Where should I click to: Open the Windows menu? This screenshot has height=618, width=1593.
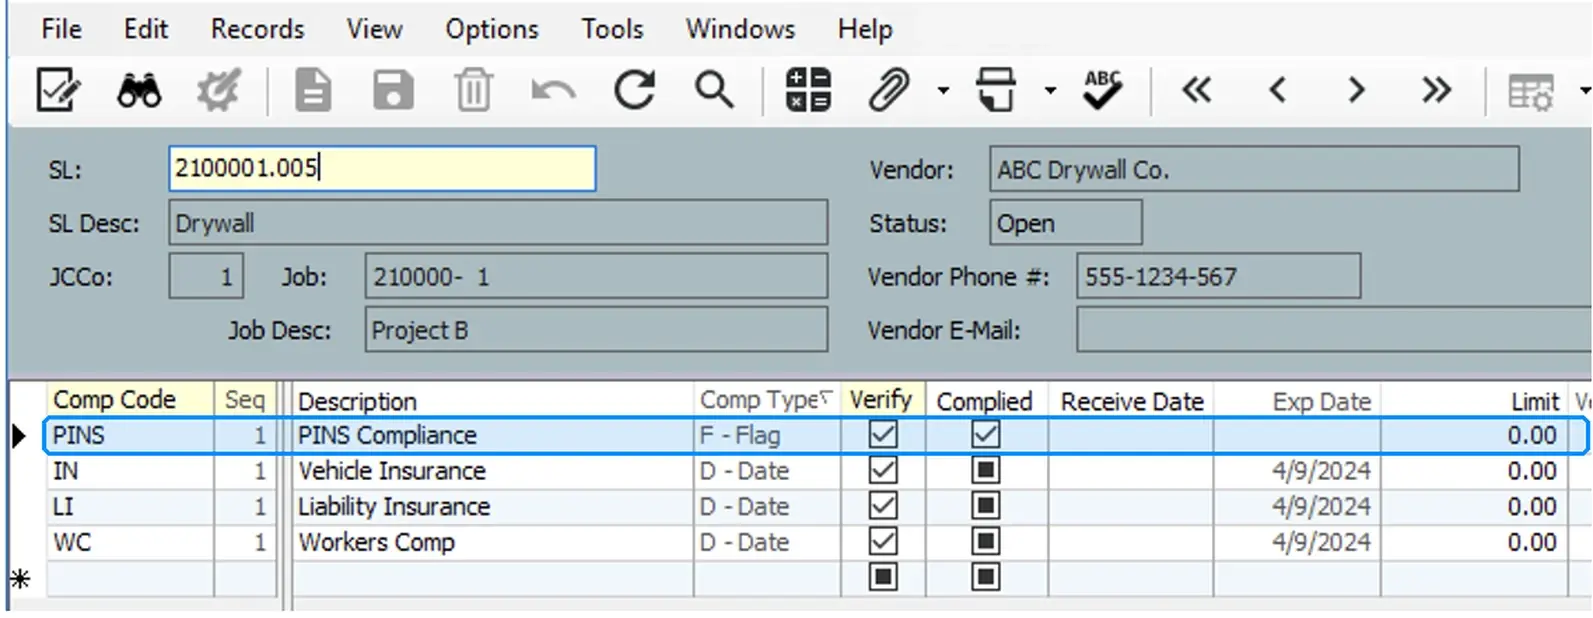point(740,29)
